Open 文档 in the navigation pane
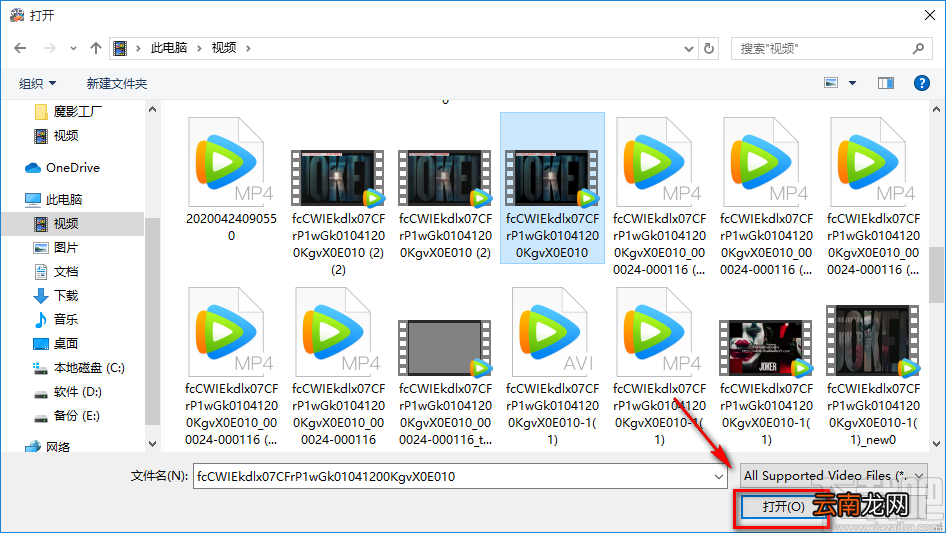946x533 pixels. [56, 272]
